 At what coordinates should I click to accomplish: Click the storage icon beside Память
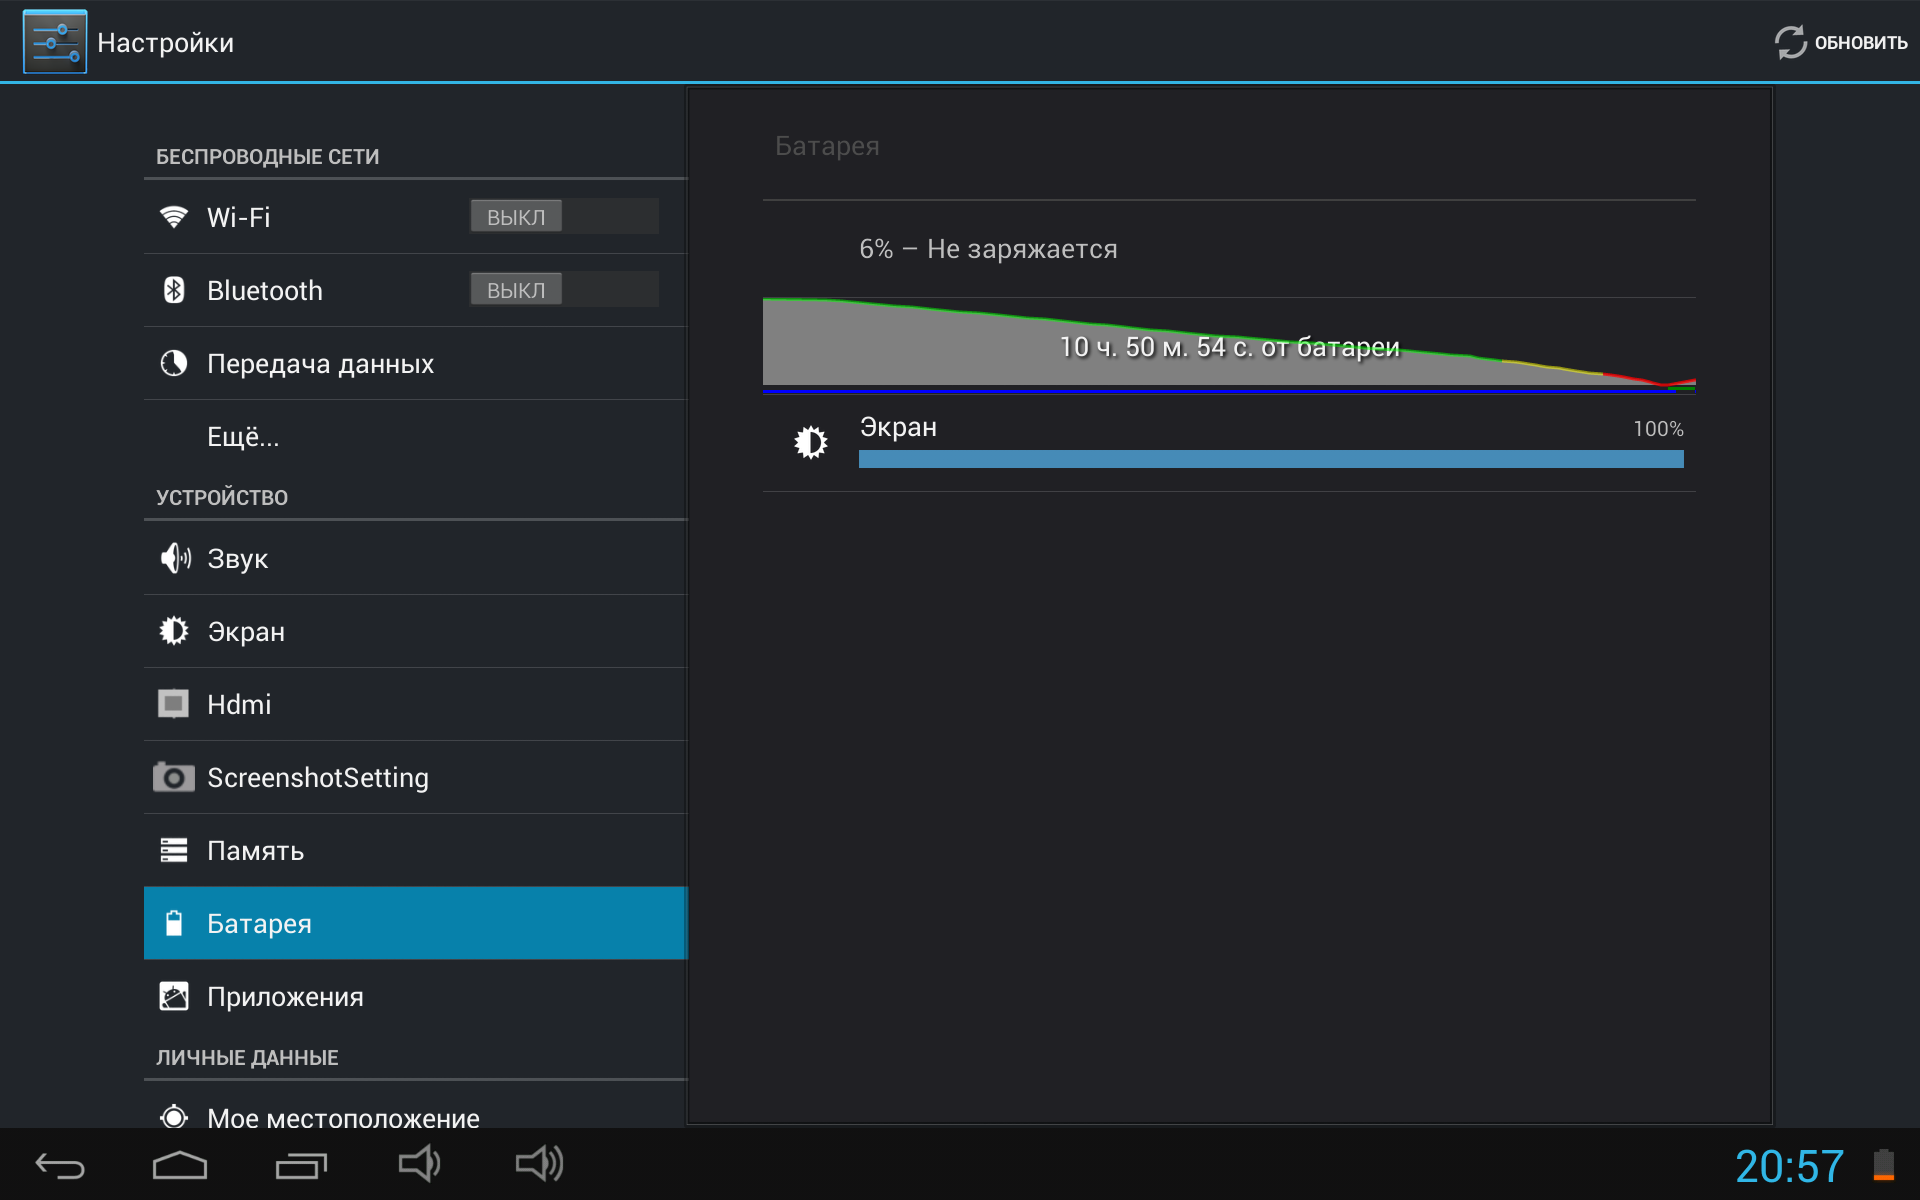tap(174, 850)
